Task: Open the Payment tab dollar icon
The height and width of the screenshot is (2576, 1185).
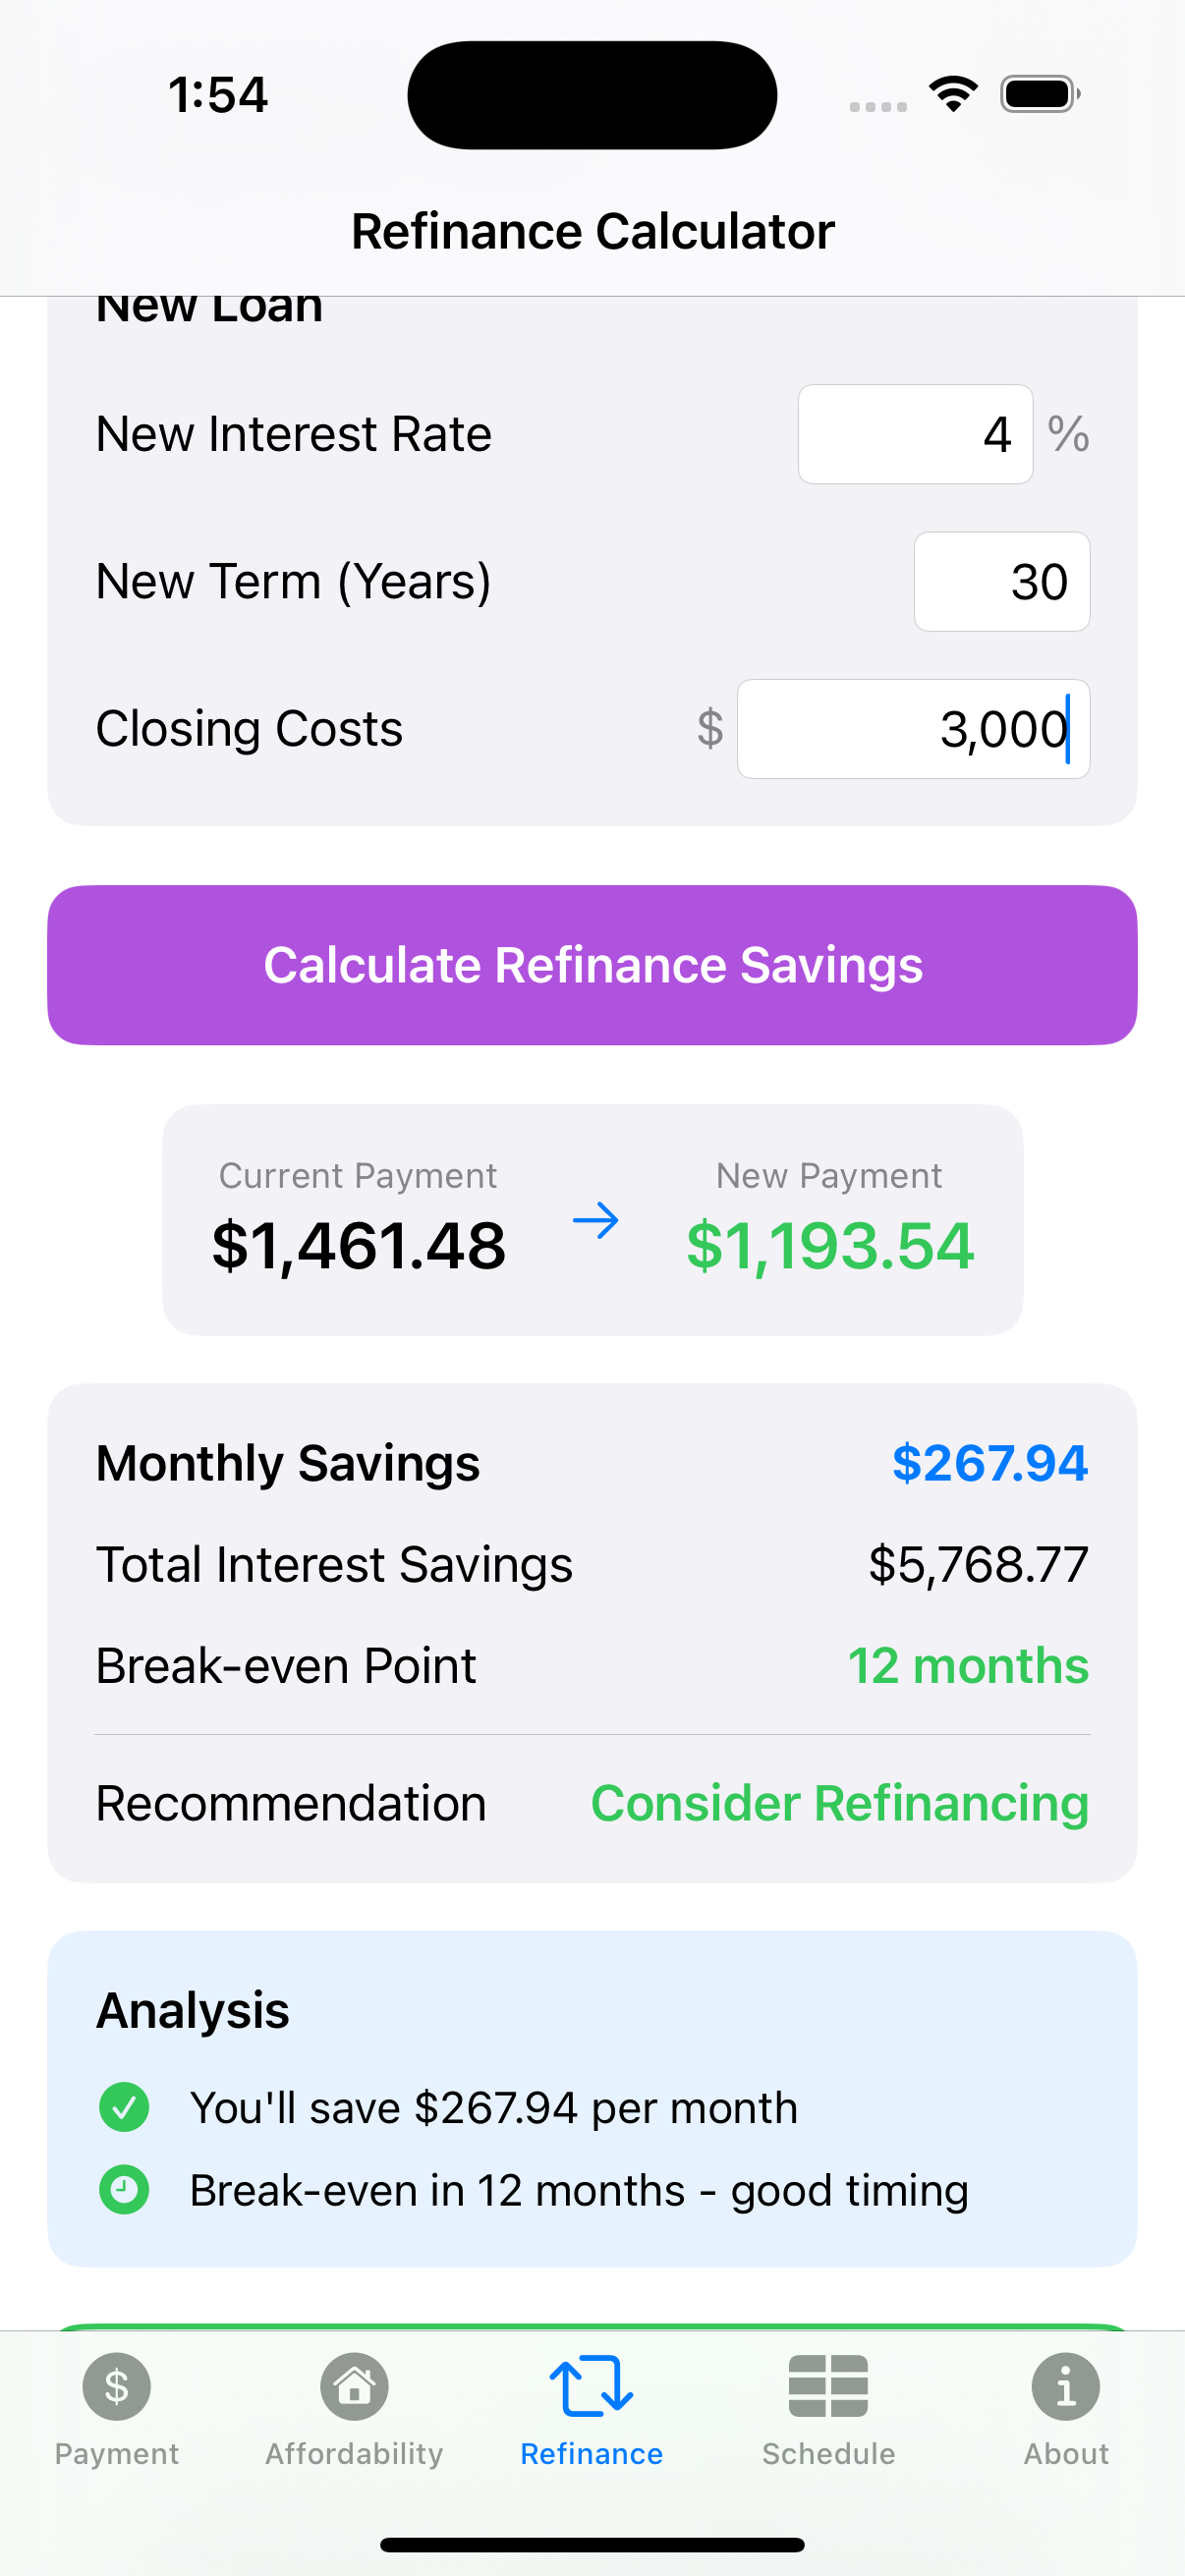Action: (117, 2386)
